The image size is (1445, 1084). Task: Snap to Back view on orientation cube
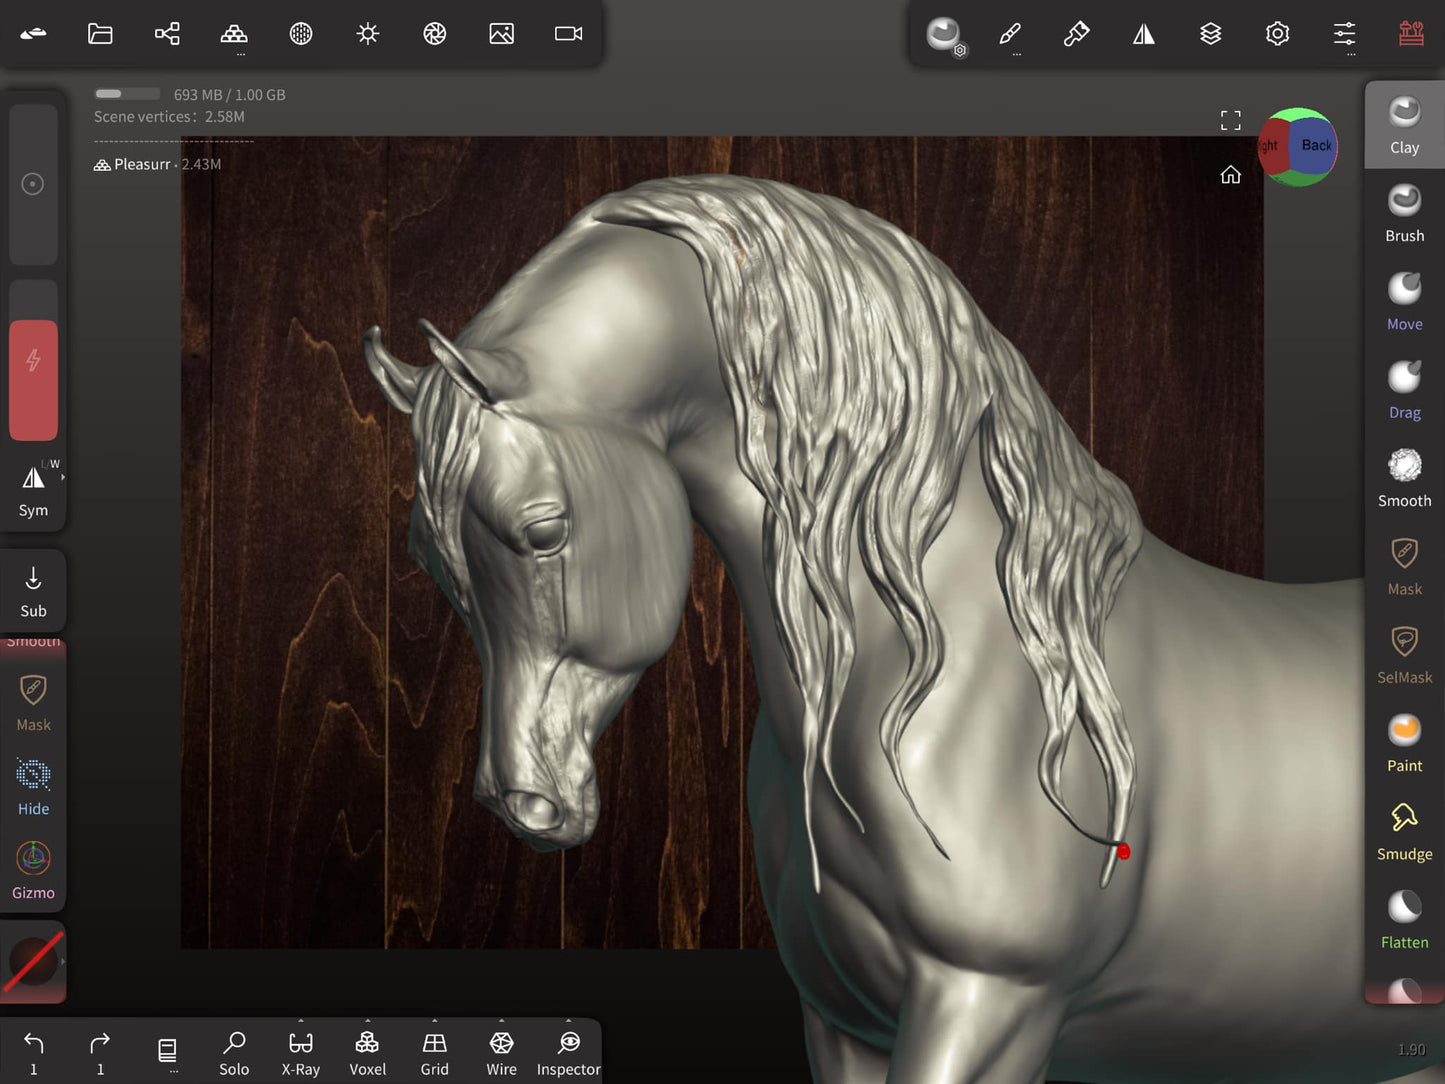(x=1314, y=146)
